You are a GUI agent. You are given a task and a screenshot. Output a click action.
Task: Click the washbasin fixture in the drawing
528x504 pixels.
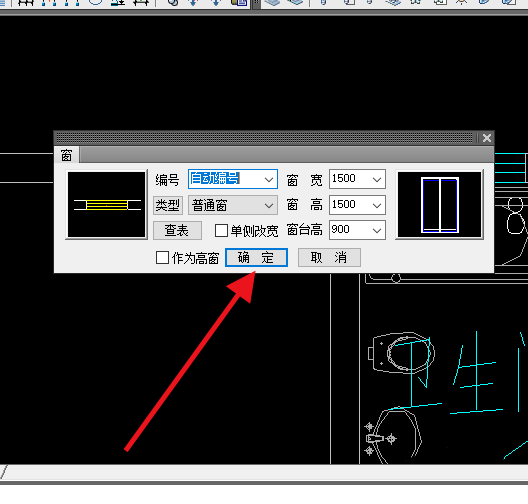394,435
